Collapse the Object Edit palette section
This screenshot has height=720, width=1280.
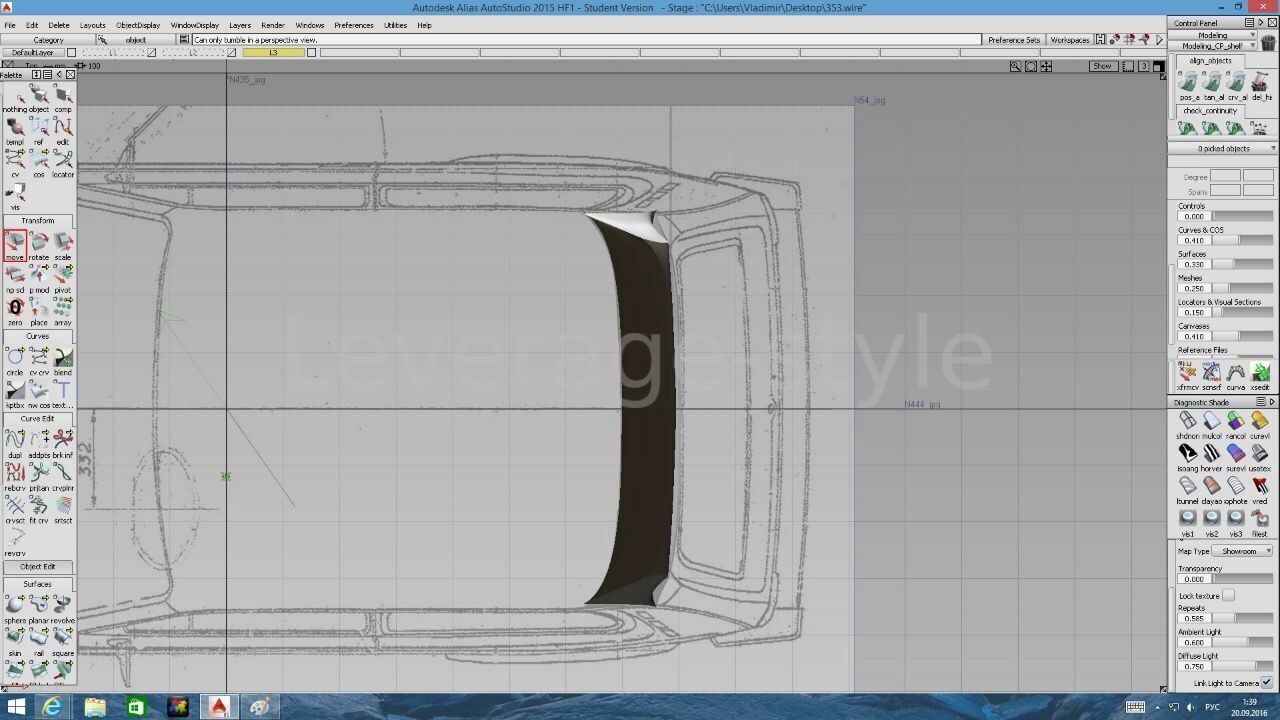[x=38, y=567]
